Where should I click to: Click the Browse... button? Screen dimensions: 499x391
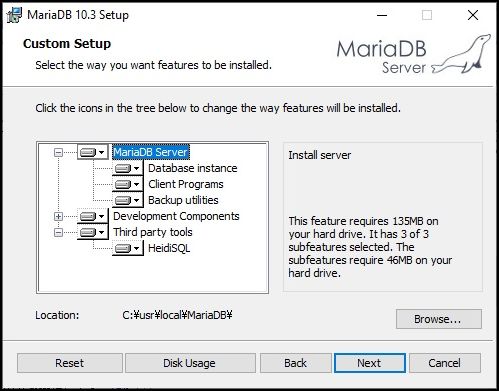439,319
